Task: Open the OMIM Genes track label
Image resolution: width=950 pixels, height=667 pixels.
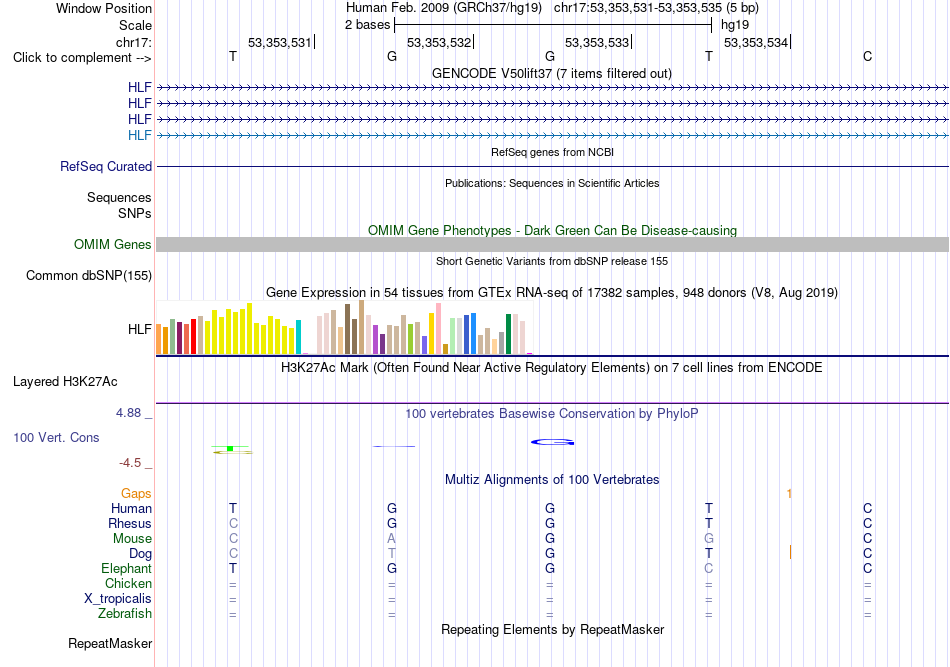Action: [x=113, y=244]
